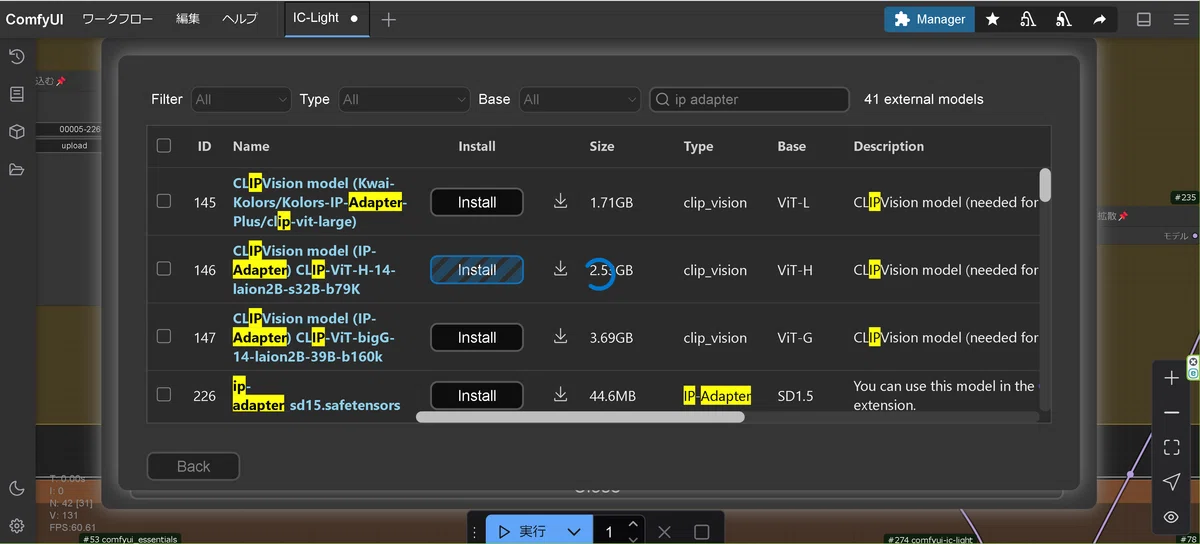This screenshot has height=544, width=1200.
Task: Click the 'SD1.5' base cell
Action: click(x=795, y=396)
